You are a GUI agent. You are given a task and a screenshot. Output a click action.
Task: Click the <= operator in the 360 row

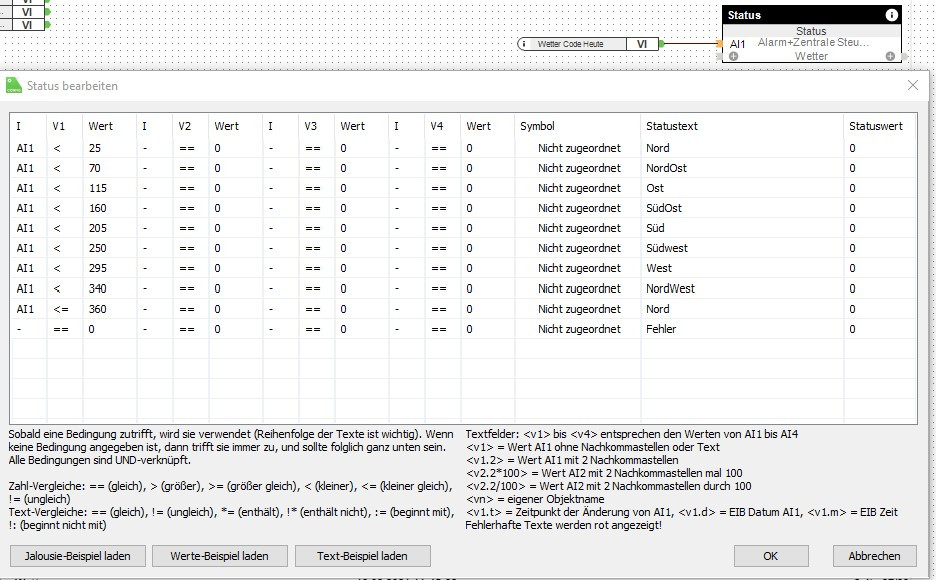click(x=61, y=309)
